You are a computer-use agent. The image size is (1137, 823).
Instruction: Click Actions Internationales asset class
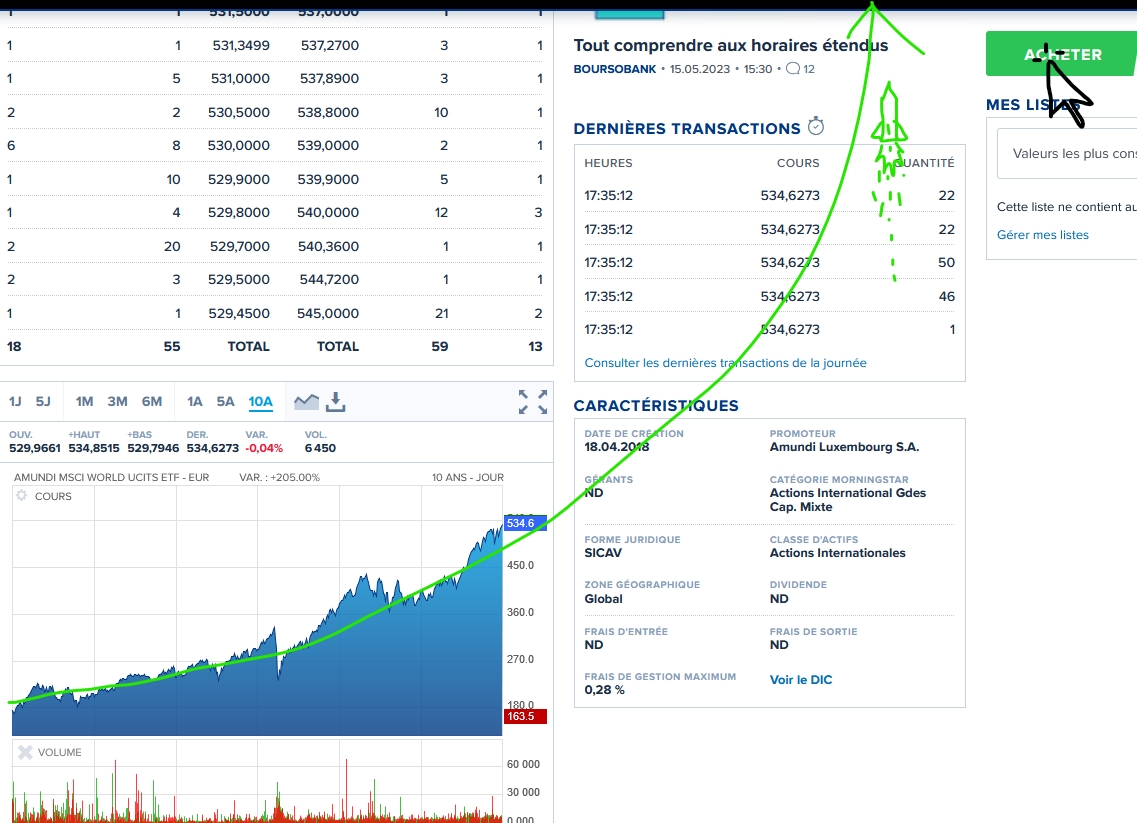(x=838, y=553)
